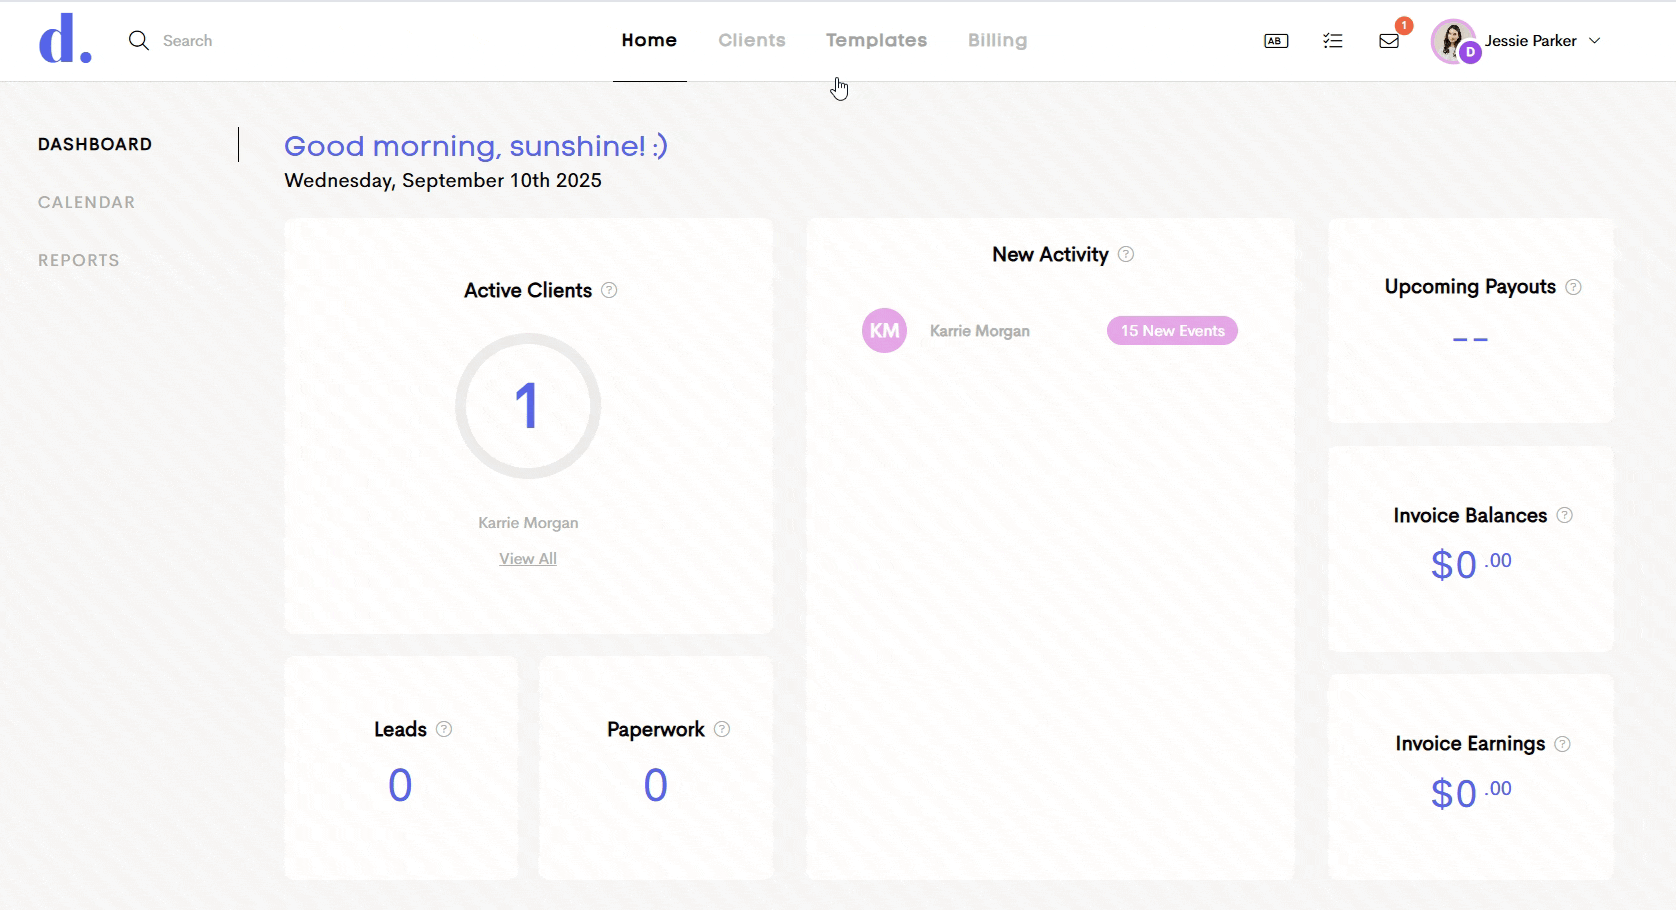This screenshot has height=910, width=1676.
Task: Open the task checklist icon
Action: click(1332, 41)
